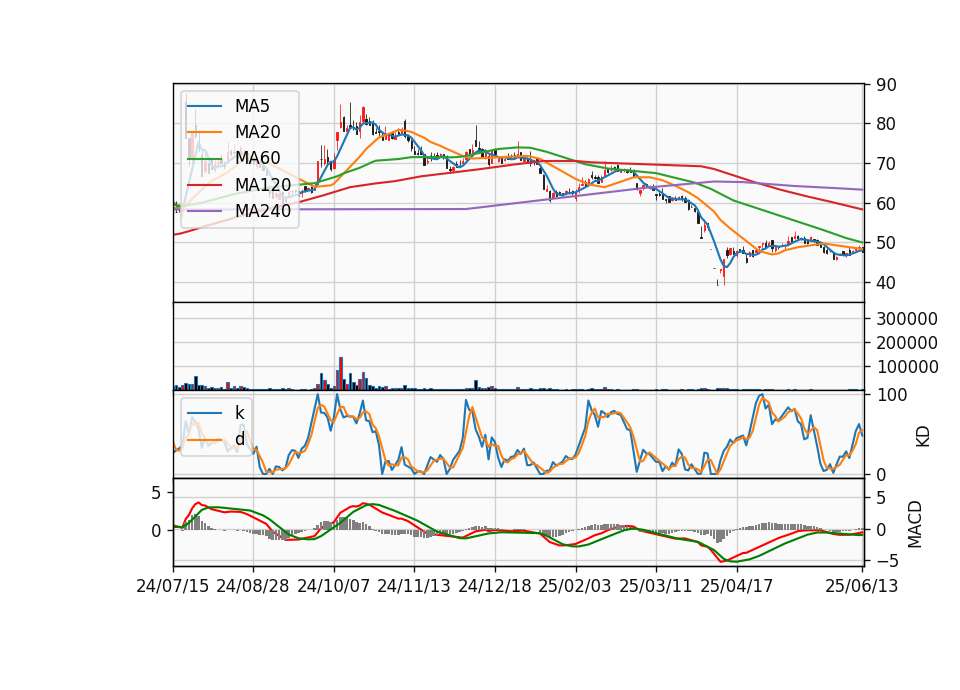Click the red MA120 legend line sample
The height and width of the screenshot is (690, 960).
(x=204, y=184)
